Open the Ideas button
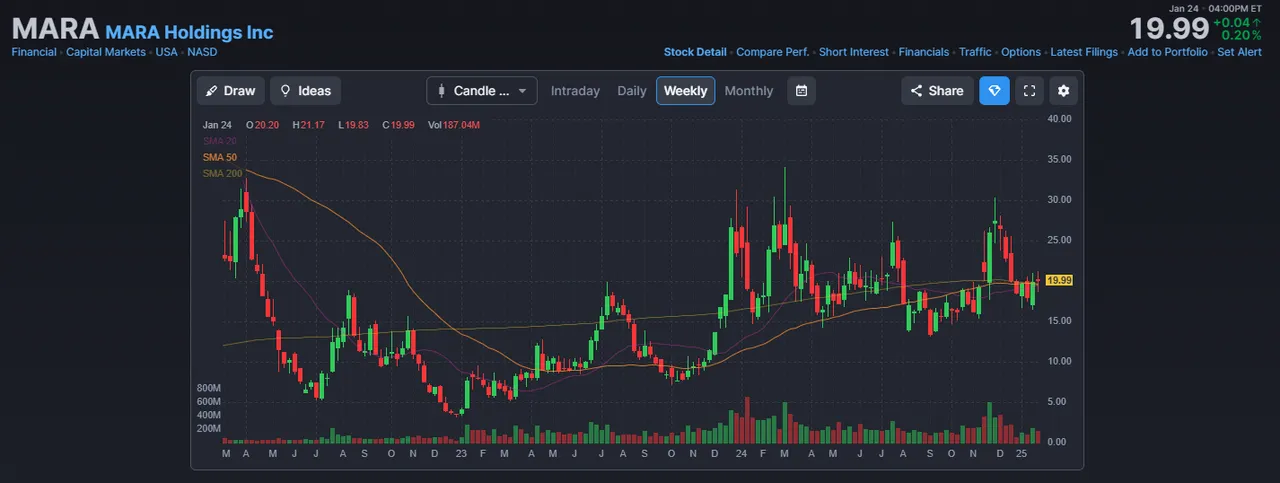The width and height of the screenshot is (1280, 483). (305, 91)
